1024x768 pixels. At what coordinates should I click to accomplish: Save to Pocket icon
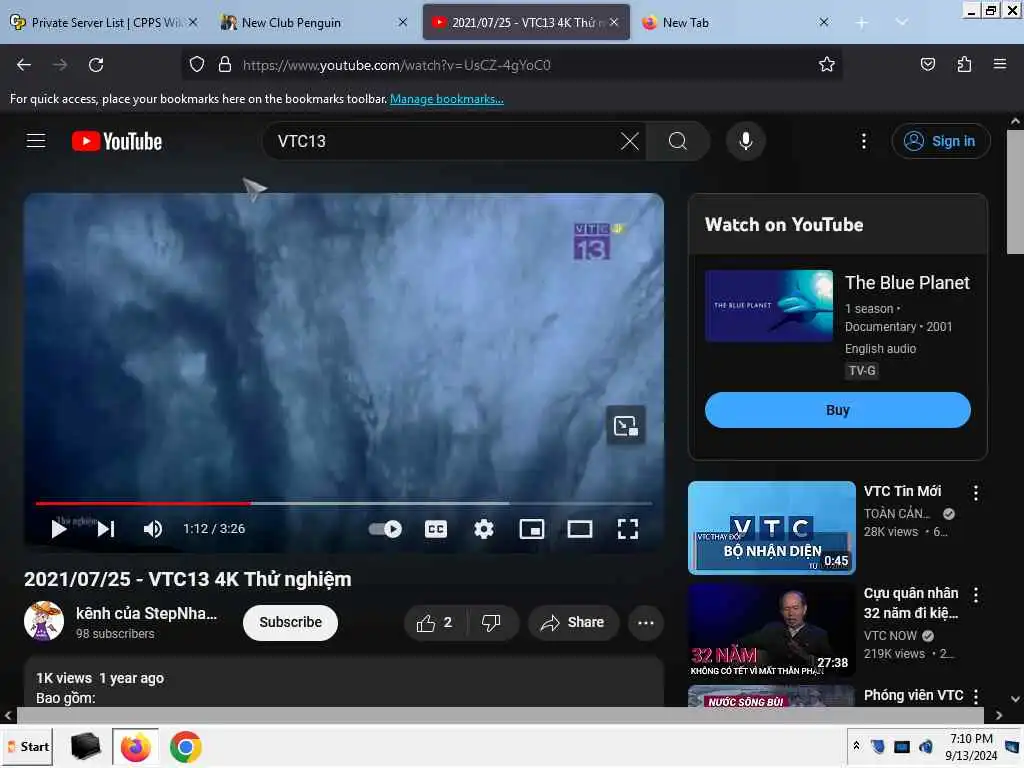point(927,65)
